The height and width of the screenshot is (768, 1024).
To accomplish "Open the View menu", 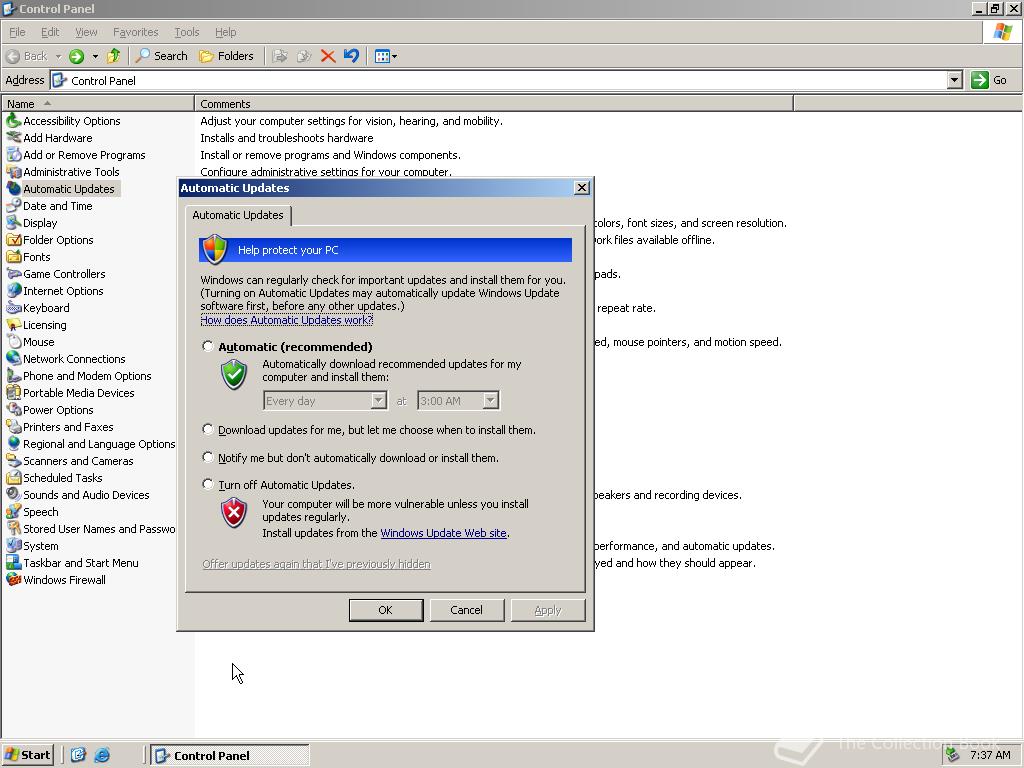I will 86,32.
